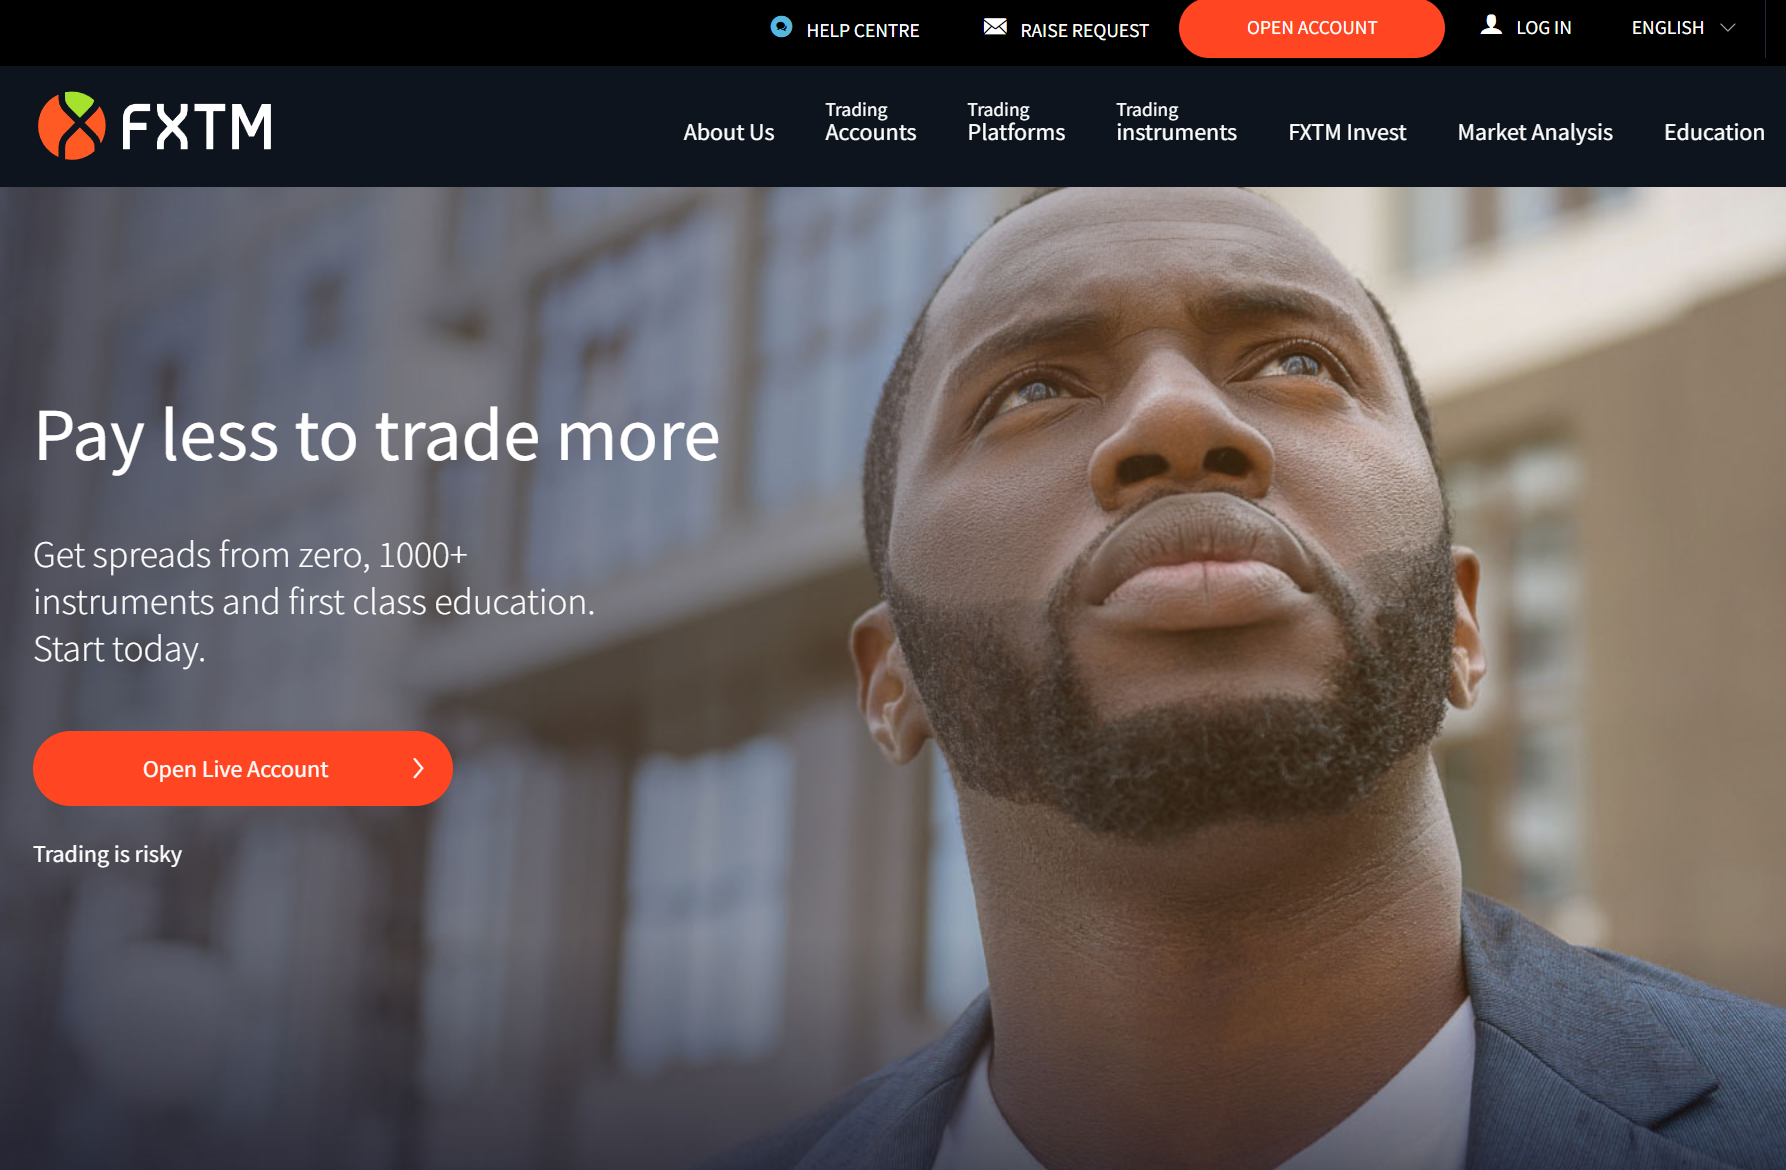Open the Trading Accounts menu
This screenshot has width=1786, height=1170.
[870, 122]
